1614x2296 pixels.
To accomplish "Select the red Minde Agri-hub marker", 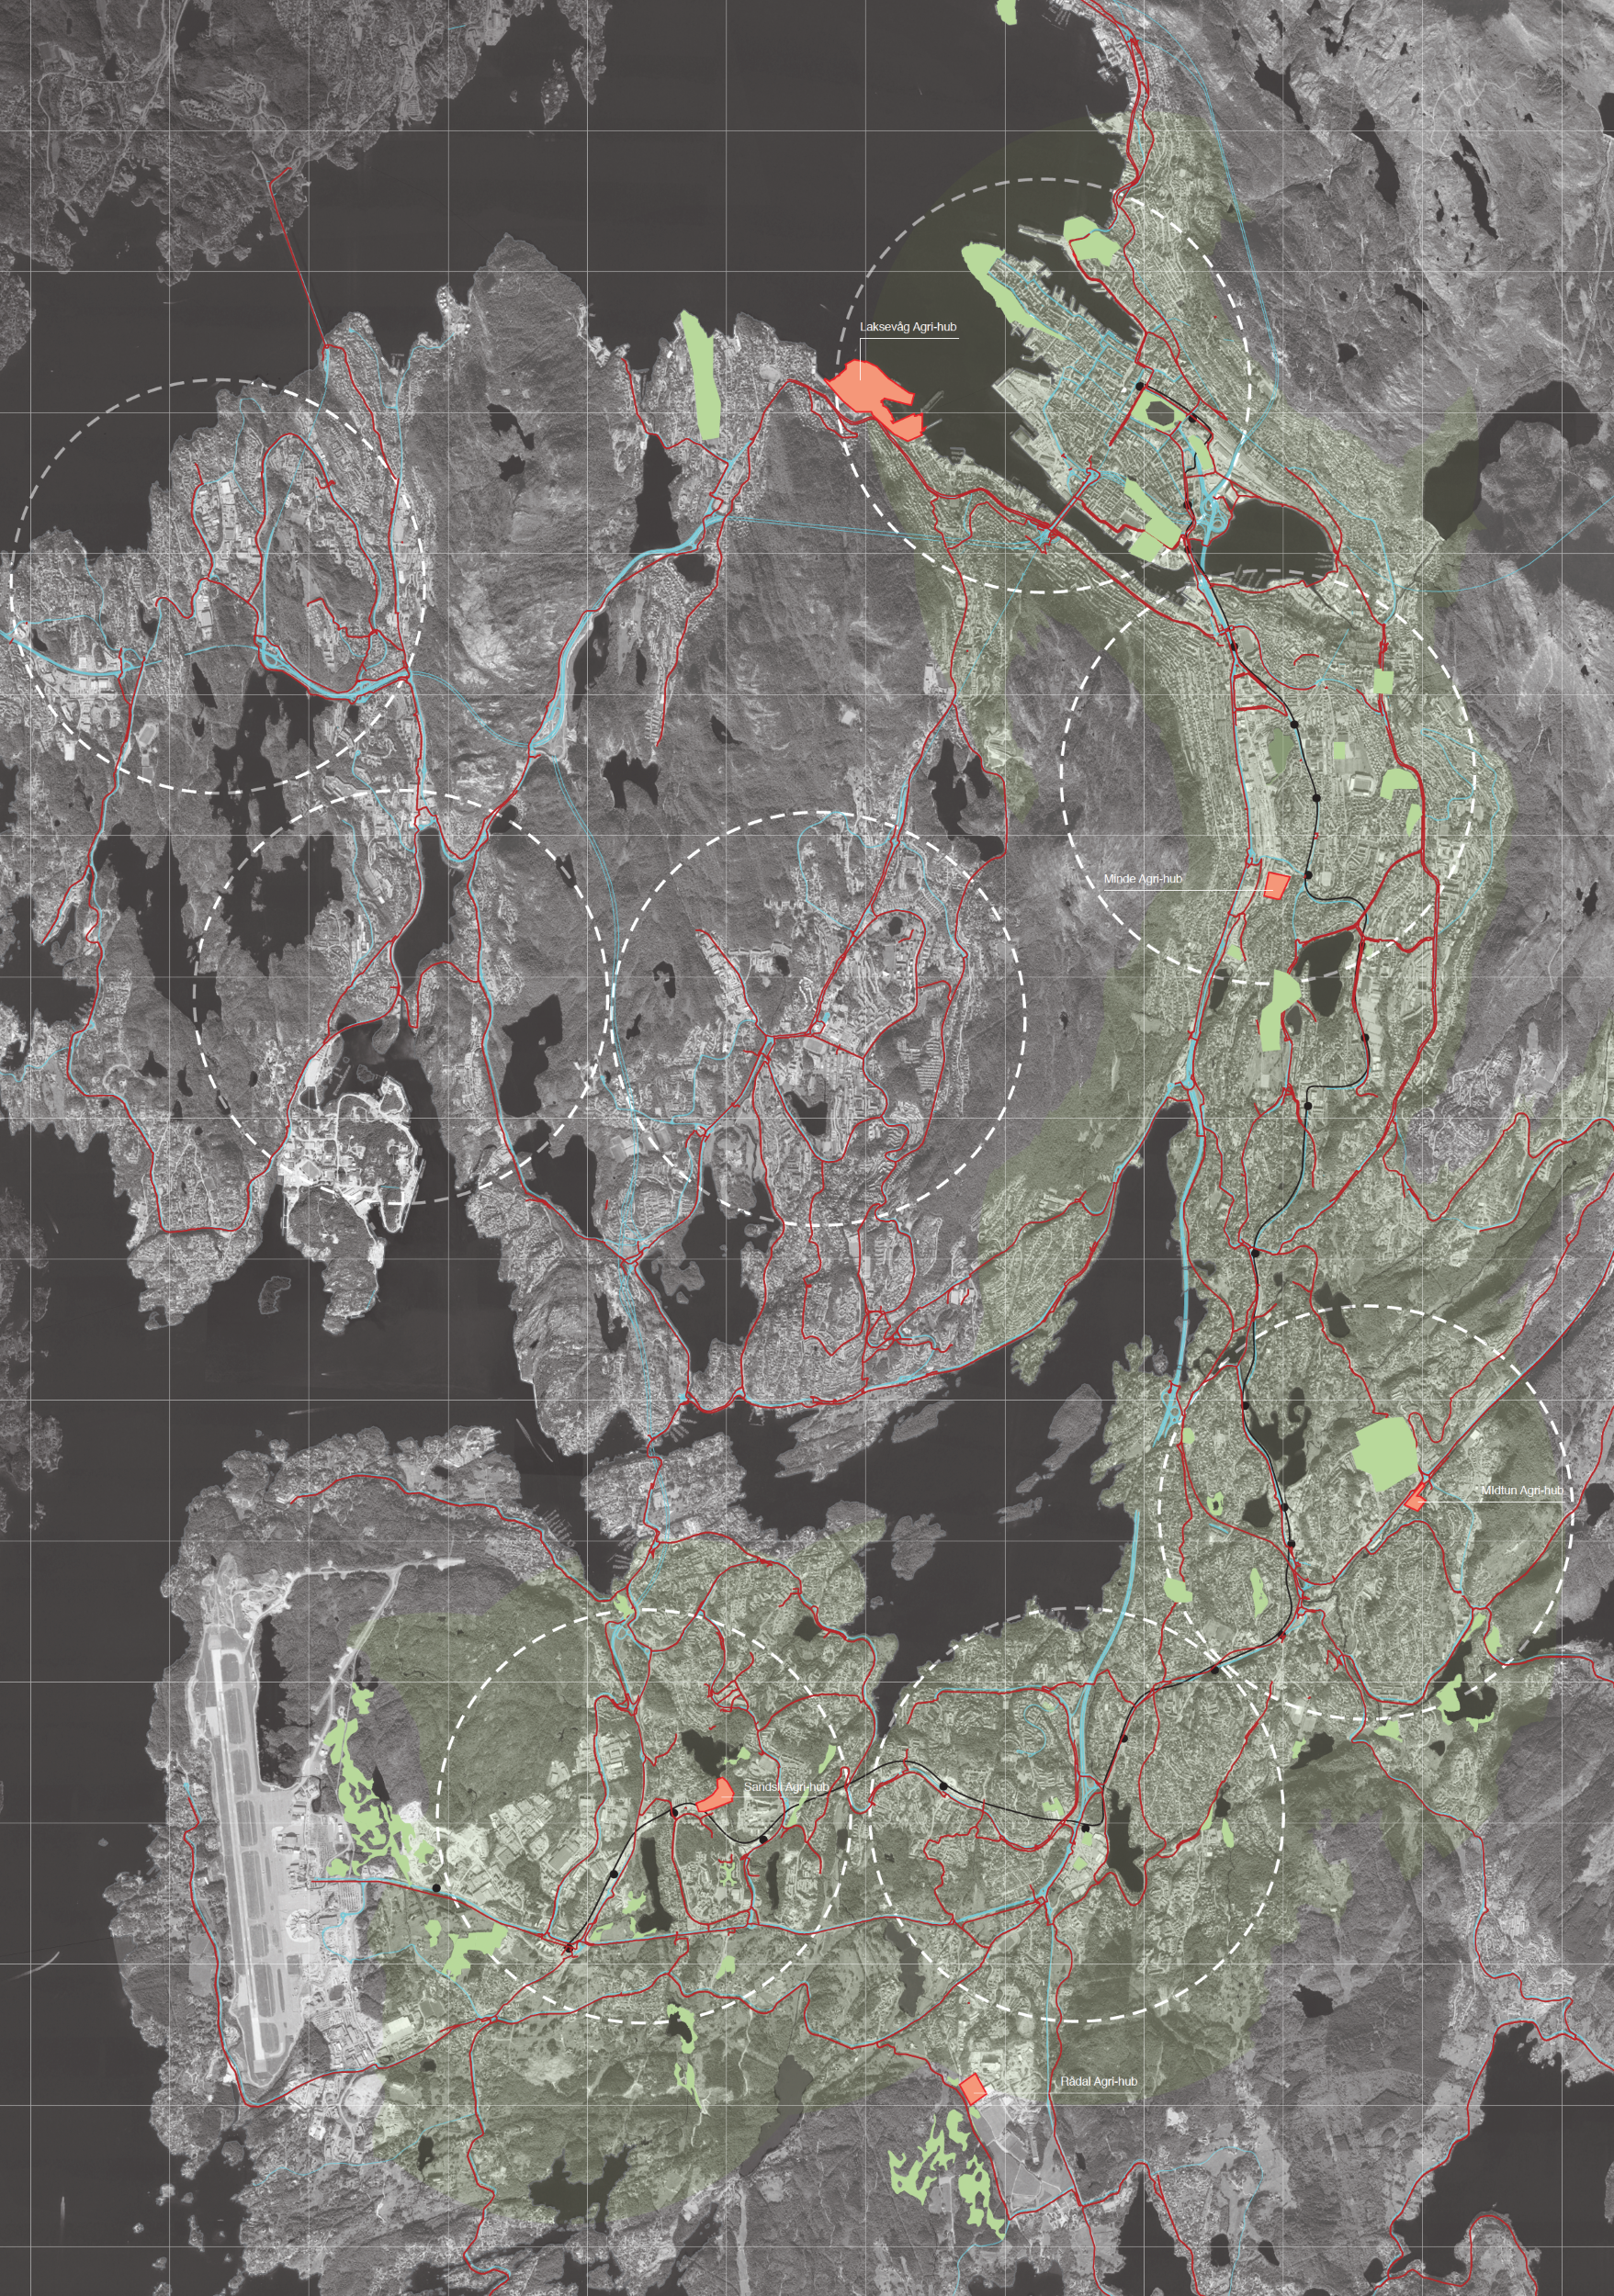I will [1275, 885].
